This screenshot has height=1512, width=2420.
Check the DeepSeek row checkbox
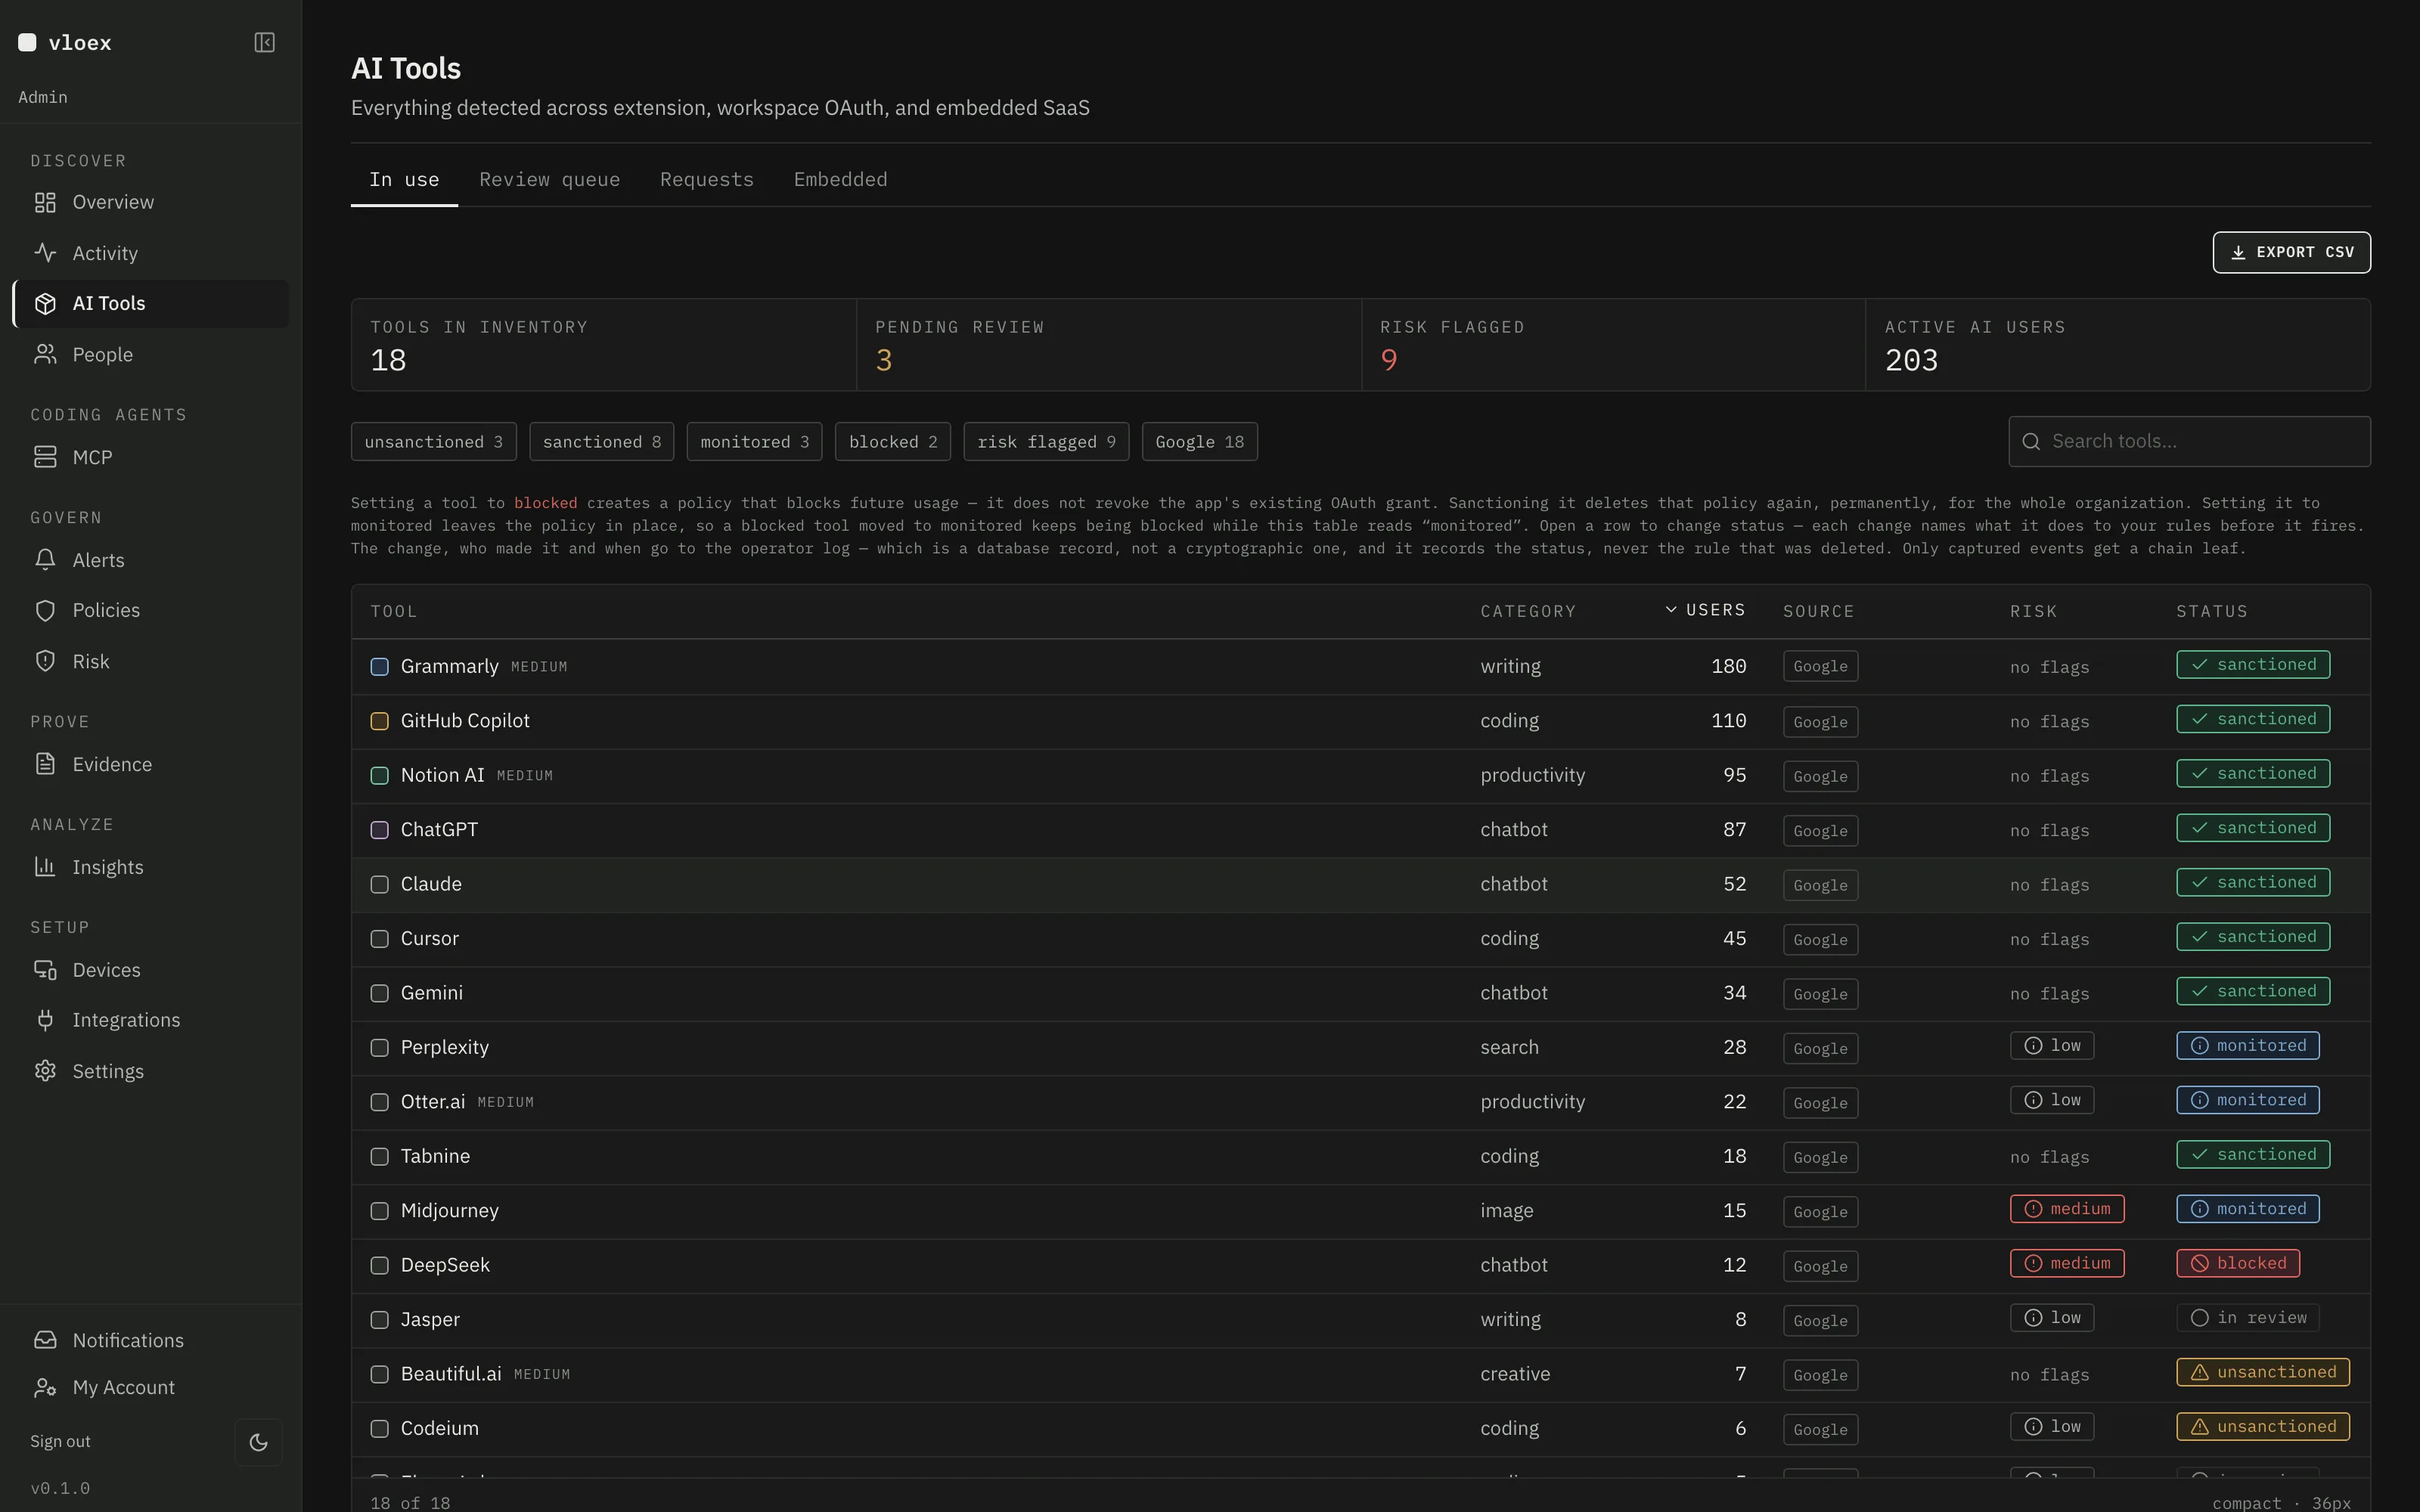(x=380, y=1266)
